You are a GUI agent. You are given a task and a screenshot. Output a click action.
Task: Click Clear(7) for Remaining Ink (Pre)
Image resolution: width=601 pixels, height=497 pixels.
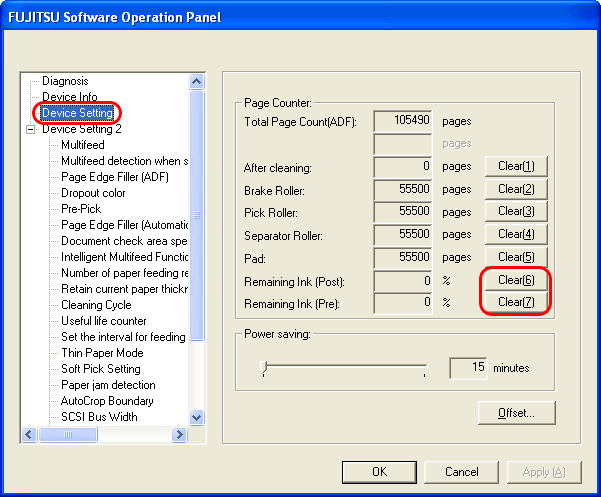coord(516,302)
